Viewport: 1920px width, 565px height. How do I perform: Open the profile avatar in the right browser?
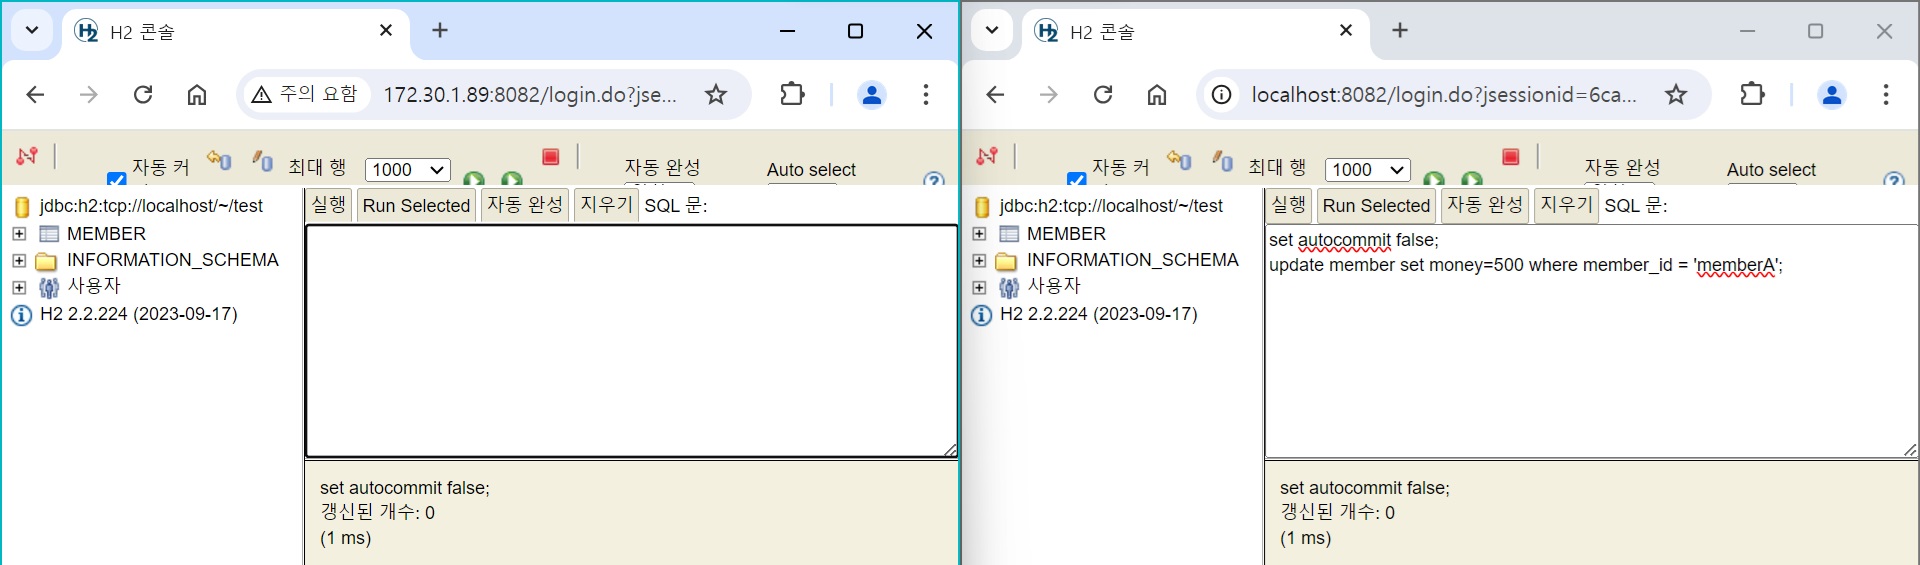(x=1832, y=94)
